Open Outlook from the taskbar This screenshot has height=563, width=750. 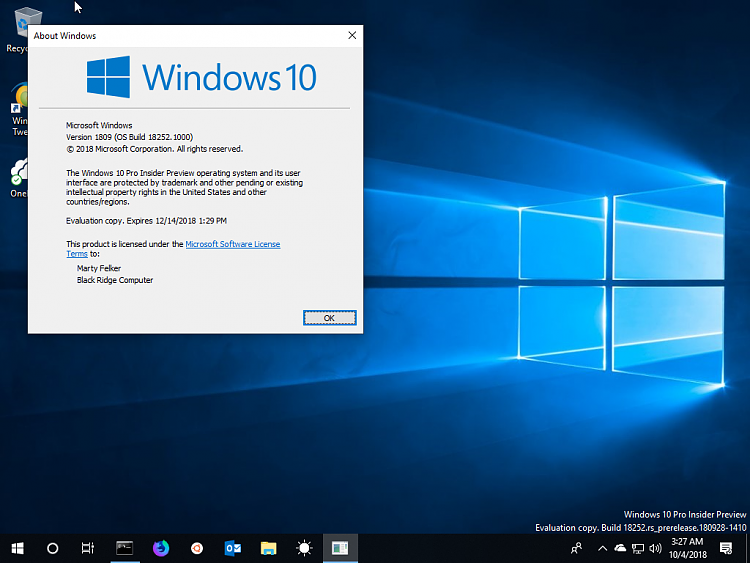pos(232,548)
